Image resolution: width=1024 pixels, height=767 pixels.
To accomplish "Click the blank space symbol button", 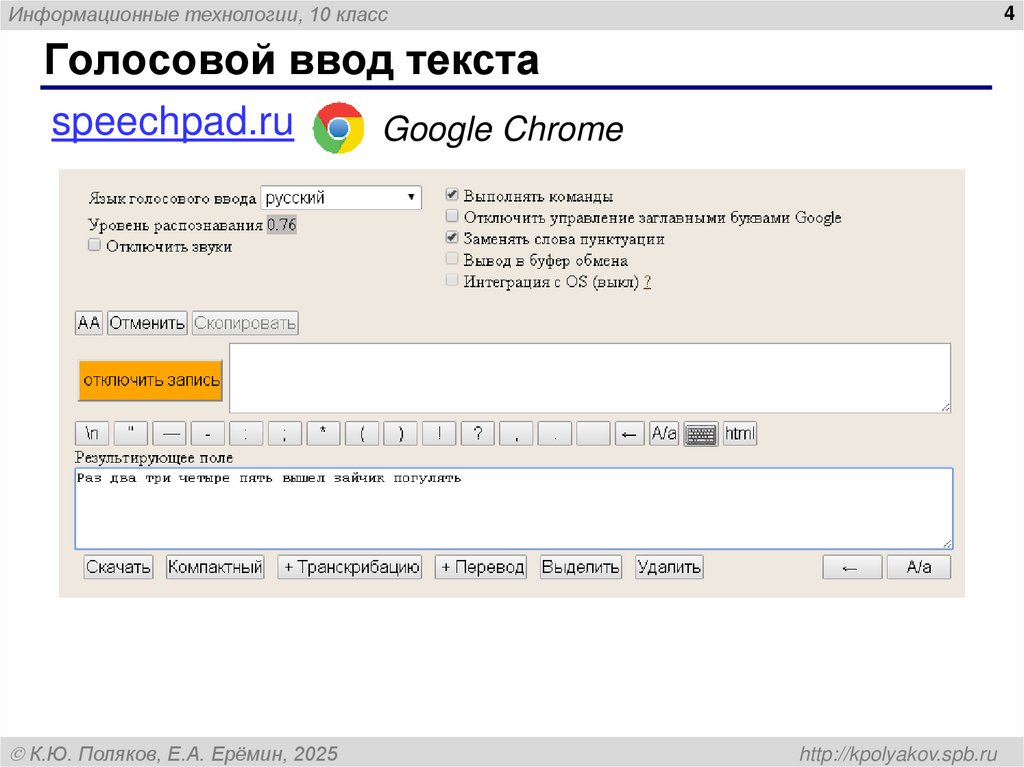I will coord(593,434).
